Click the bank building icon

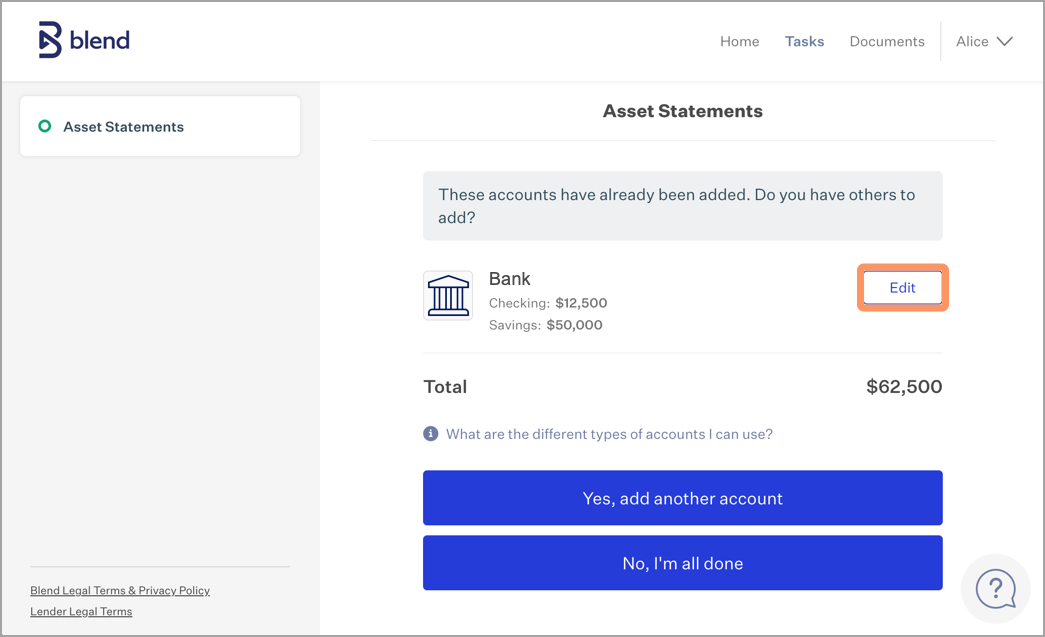point(448,295)
